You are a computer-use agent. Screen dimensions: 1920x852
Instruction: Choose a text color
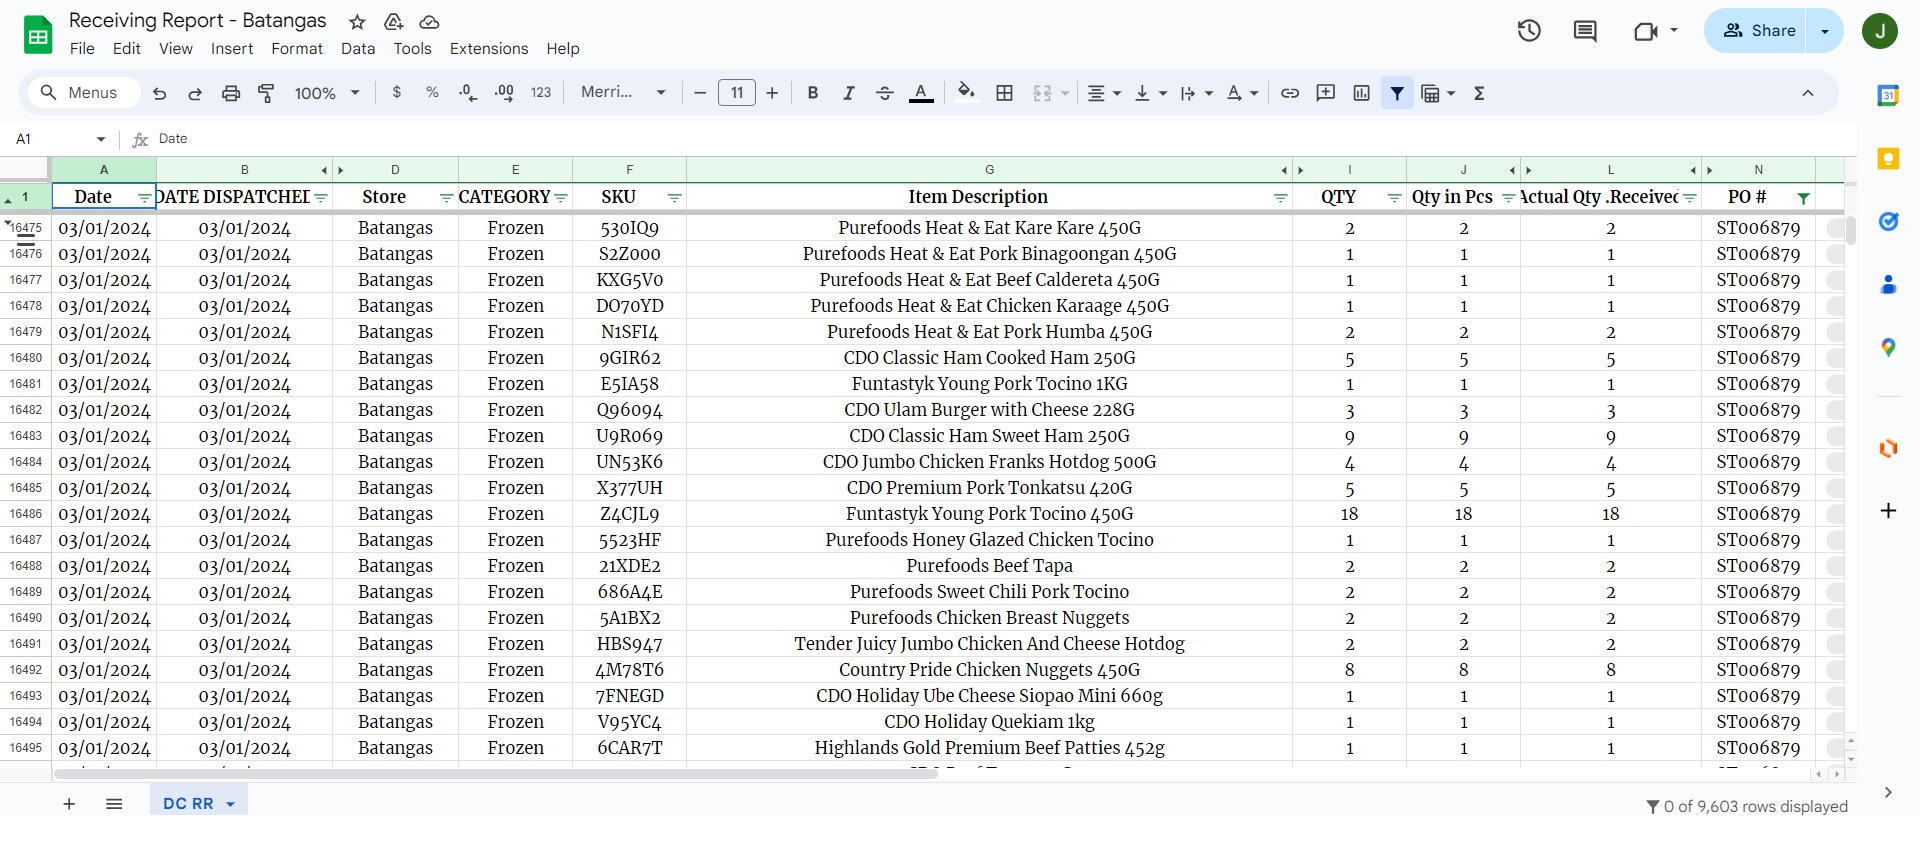[921, 93]
